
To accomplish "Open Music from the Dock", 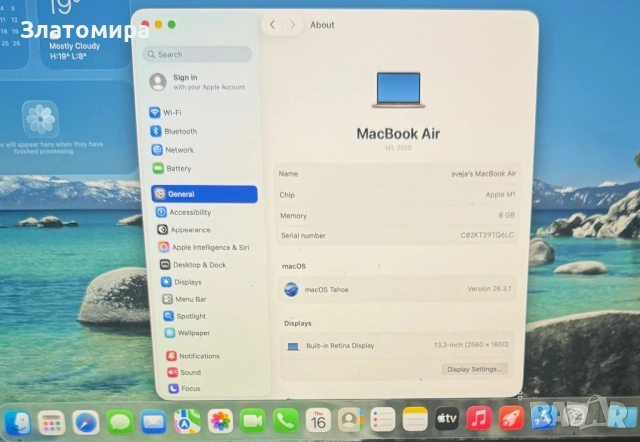I will pos(479,418).
